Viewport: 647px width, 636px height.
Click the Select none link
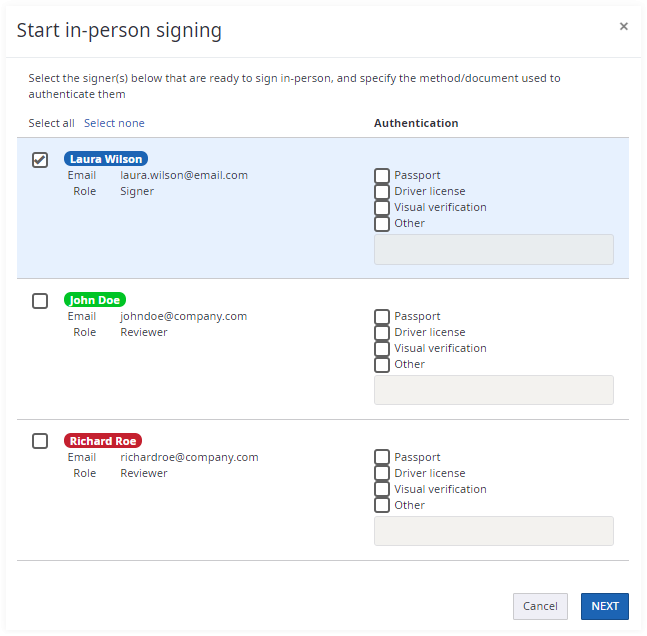114,124
